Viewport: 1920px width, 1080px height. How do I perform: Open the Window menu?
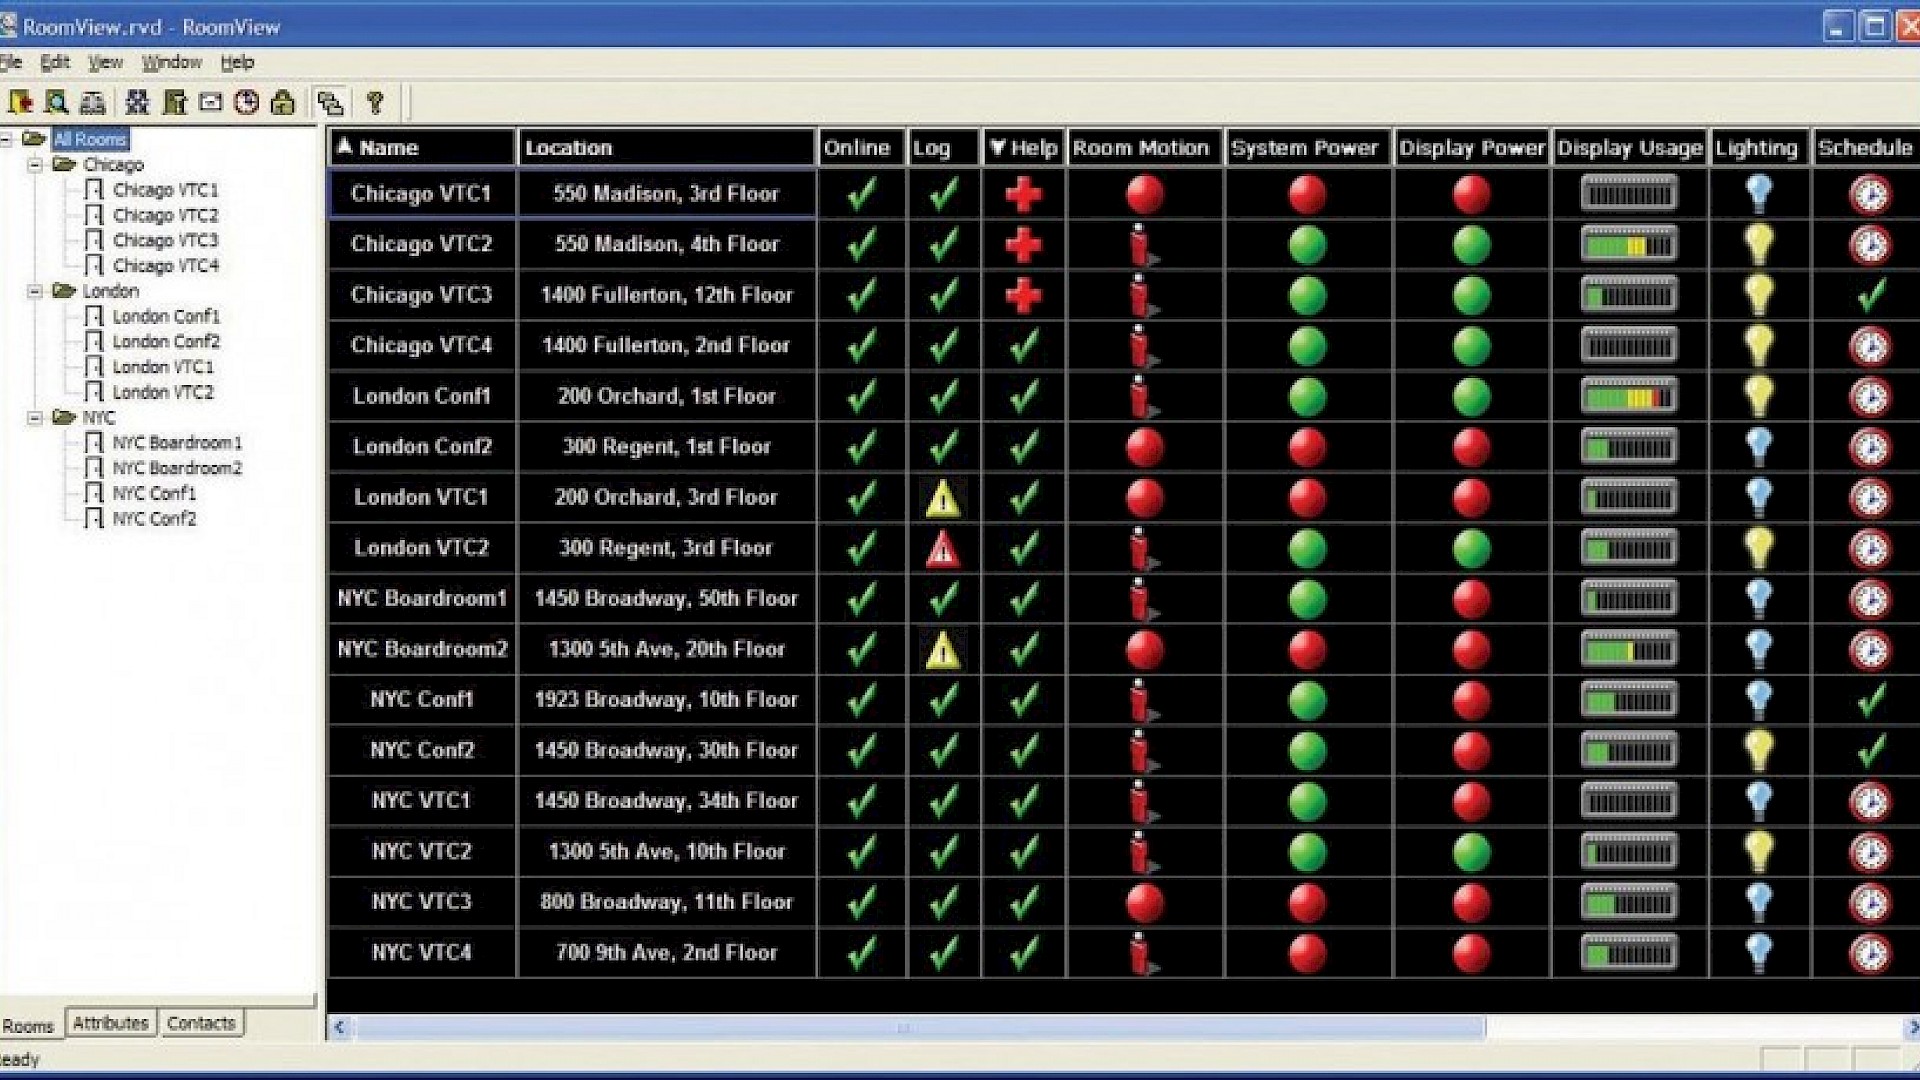coord(171,62)
